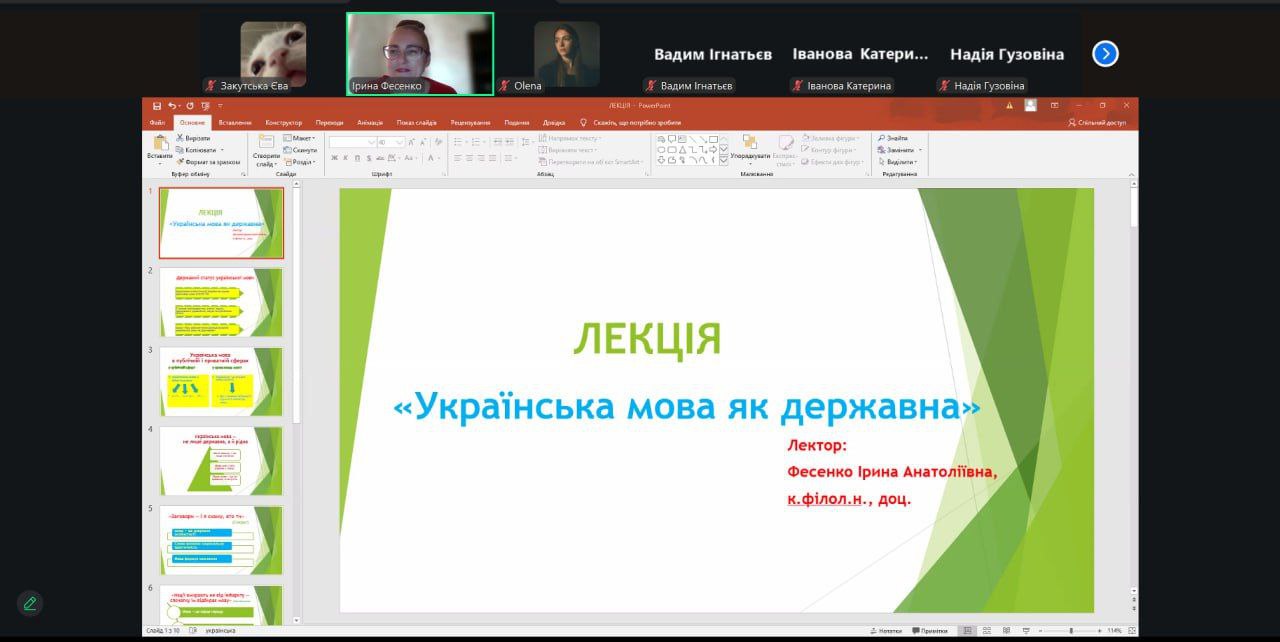Click the Find (Знайти) magnifier icon
The height and width of the screenshot is (642, 1280).
881,138
